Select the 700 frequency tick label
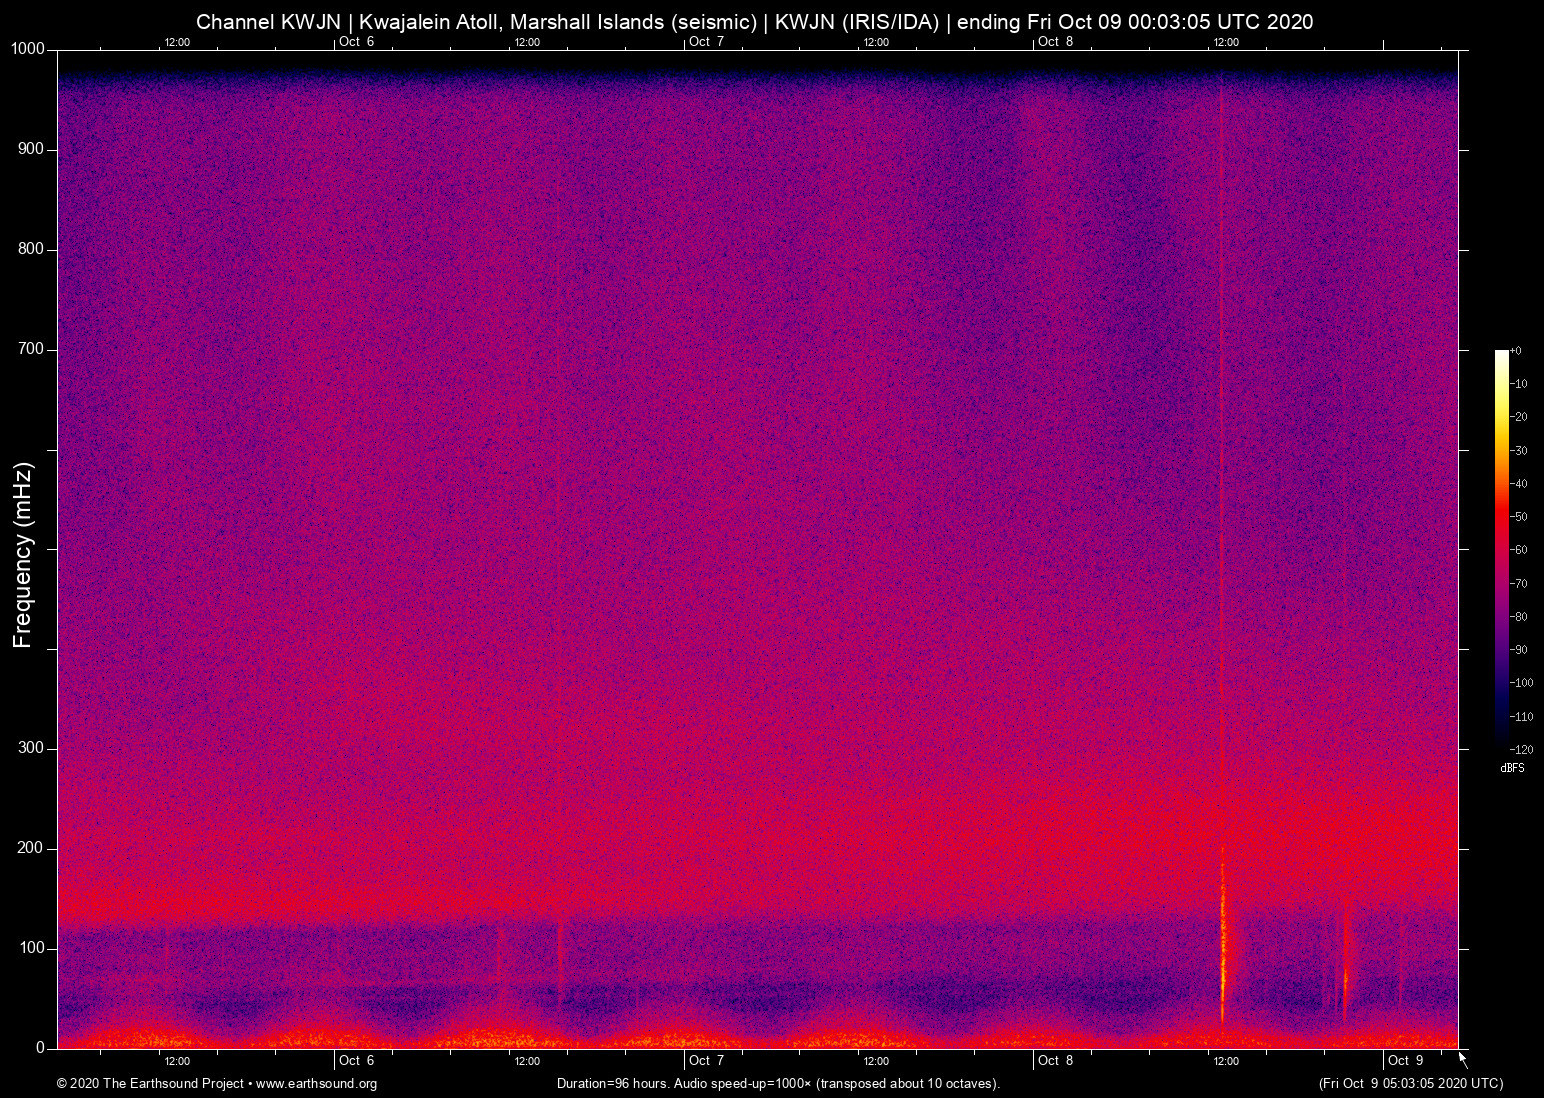 pos(30,348)
